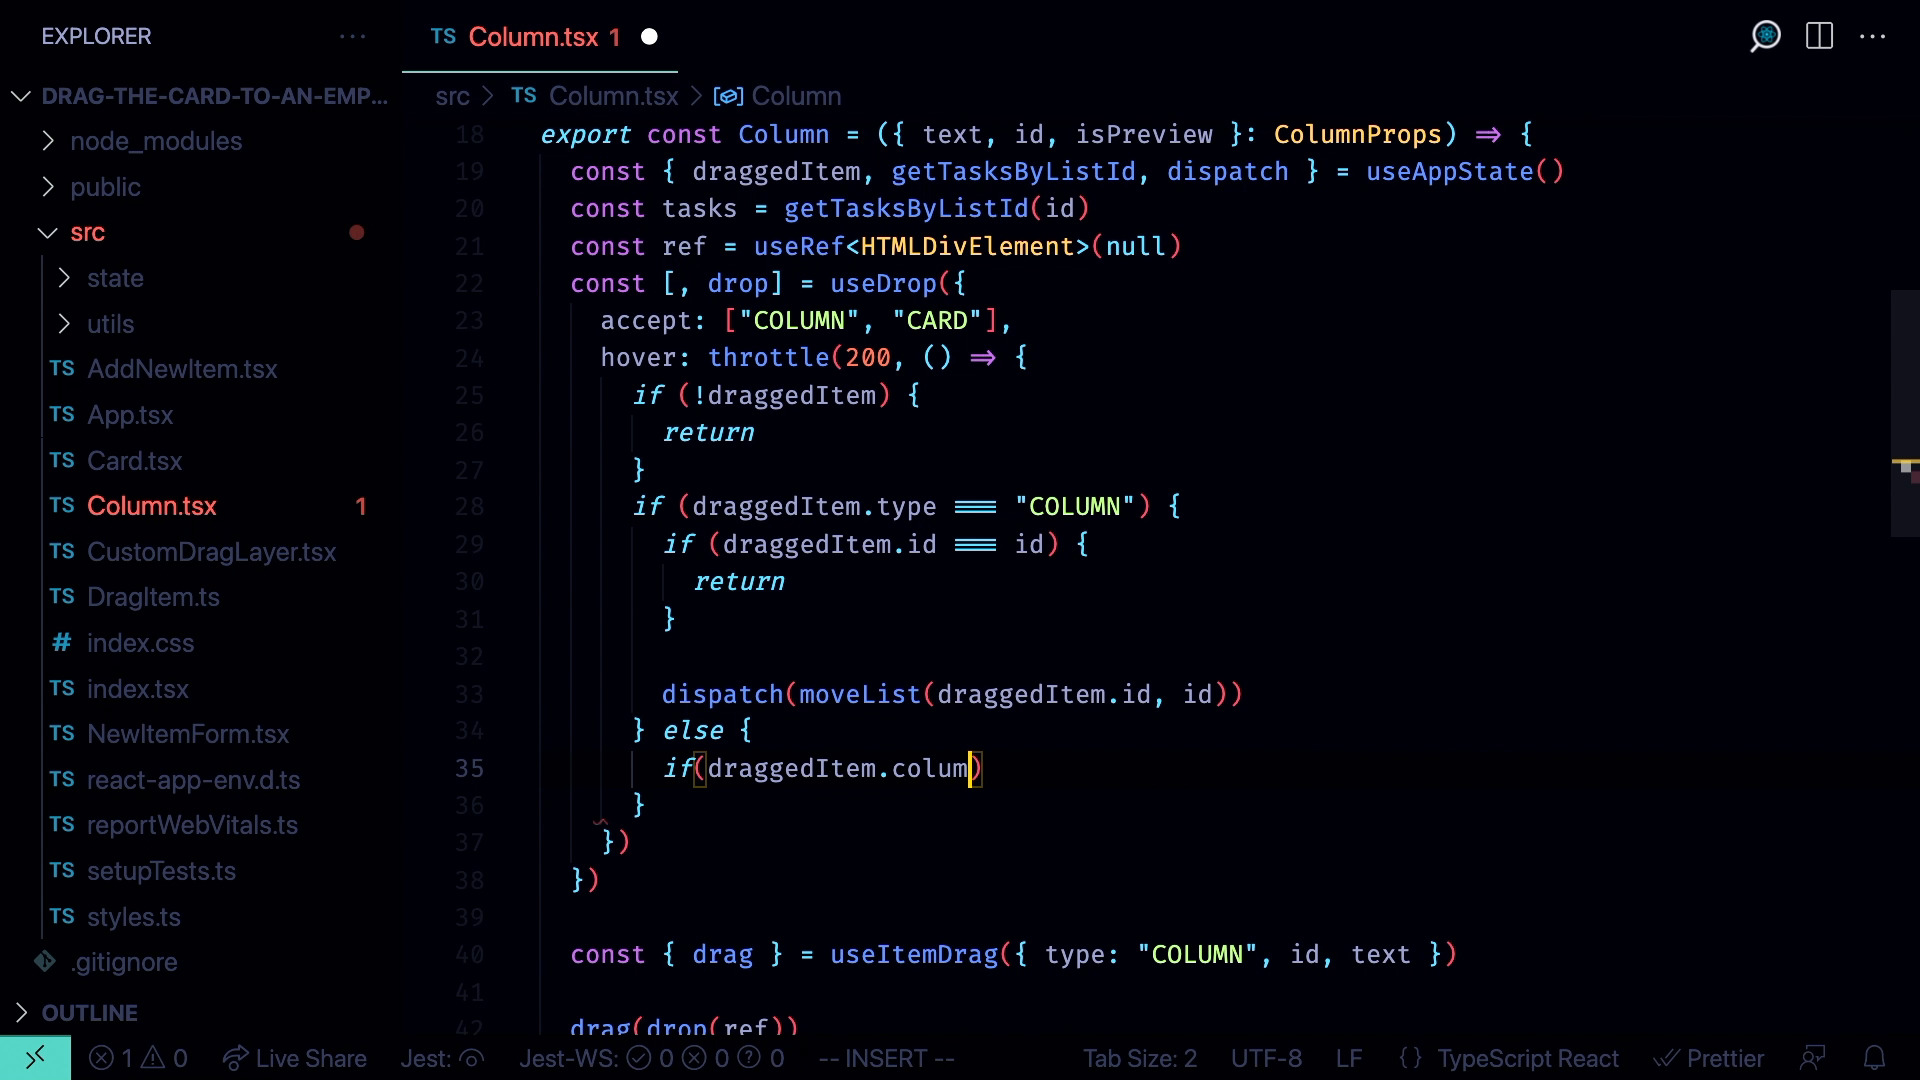Open more editor actions via ellipsis icon
The width and height of the screenshot is (1920, 1080).
point(1874,36)
